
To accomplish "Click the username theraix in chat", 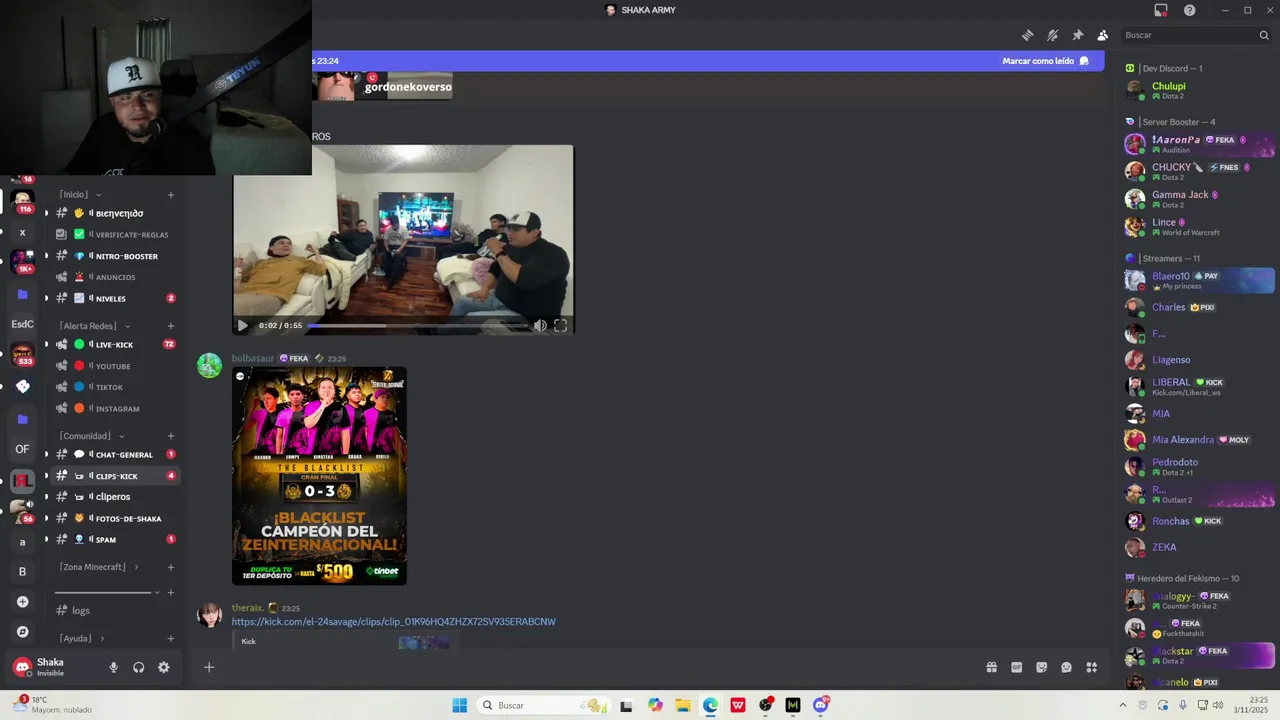I will pos(247,608).
